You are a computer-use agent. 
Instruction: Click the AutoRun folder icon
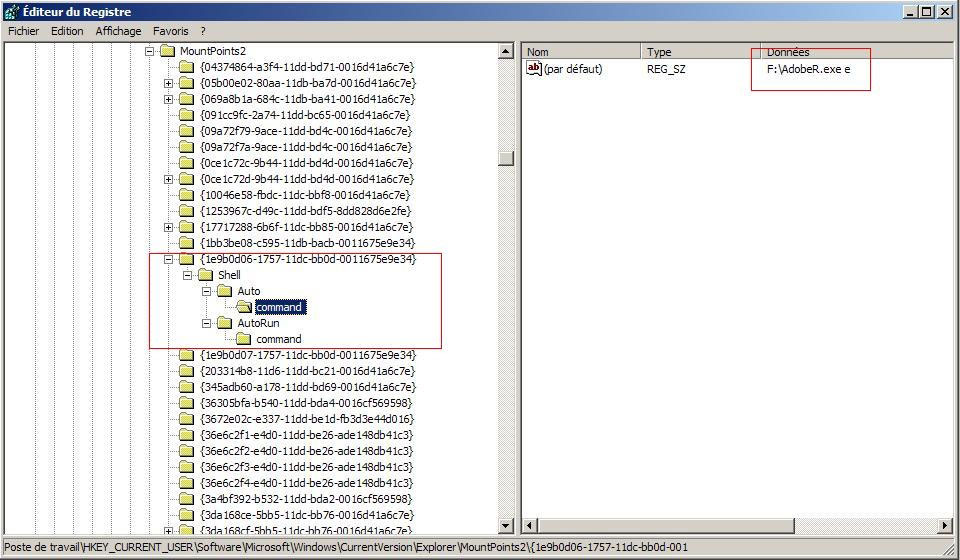(x=225, y=323)
